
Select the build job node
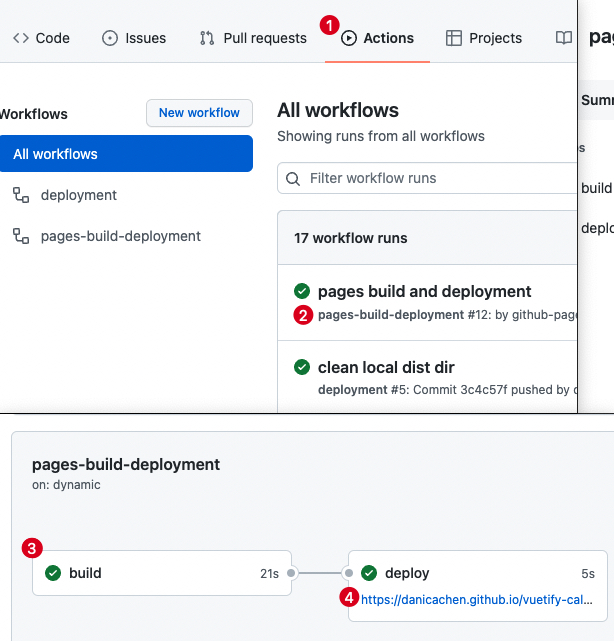click(161, 573)
